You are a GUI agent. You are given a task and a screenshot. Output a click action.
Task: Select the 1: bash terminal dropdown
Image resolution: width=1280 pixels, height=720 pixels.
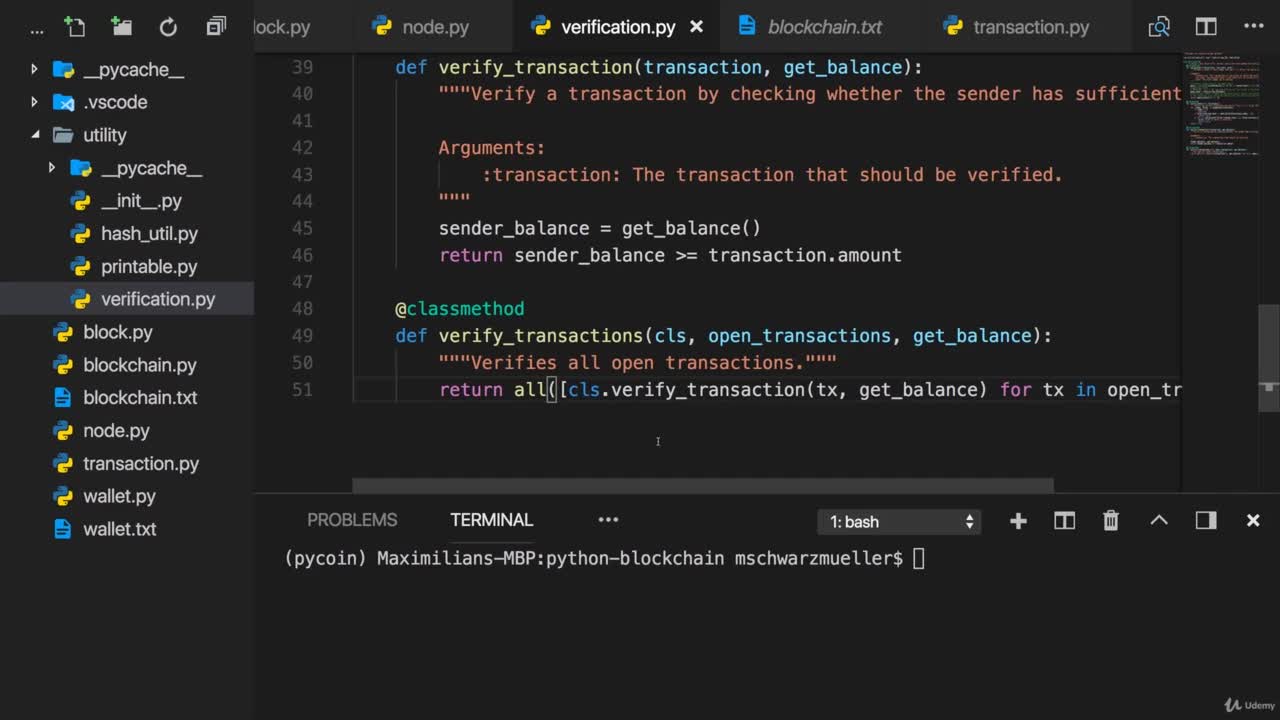(x=900, y=521)
